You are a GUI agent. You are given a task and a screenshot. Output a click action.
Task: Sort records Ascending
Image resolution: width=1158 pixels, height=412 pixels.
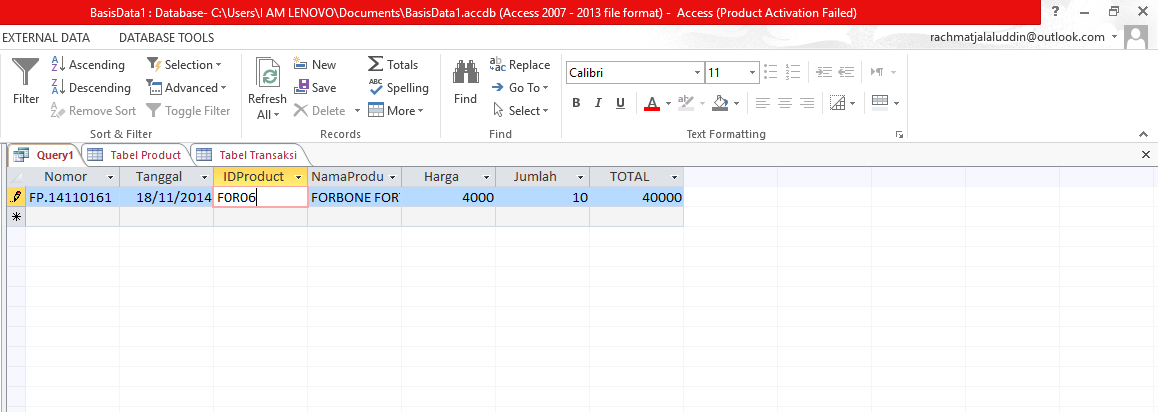(x=88, y=65)
